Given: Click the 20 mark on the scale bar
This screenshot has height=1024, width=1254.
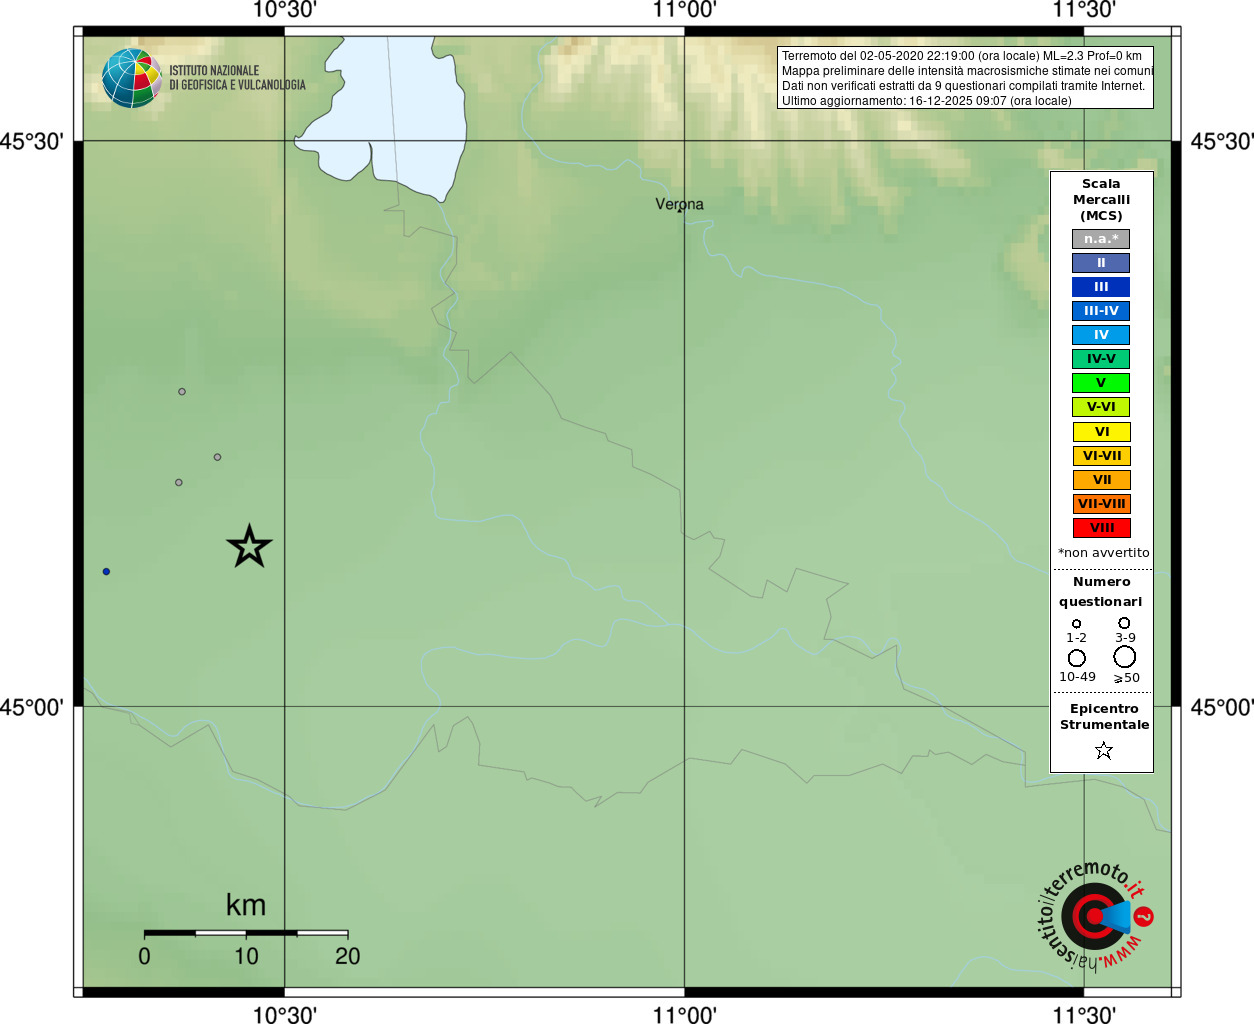Looking at the screenshot, I should click(347, 956).
